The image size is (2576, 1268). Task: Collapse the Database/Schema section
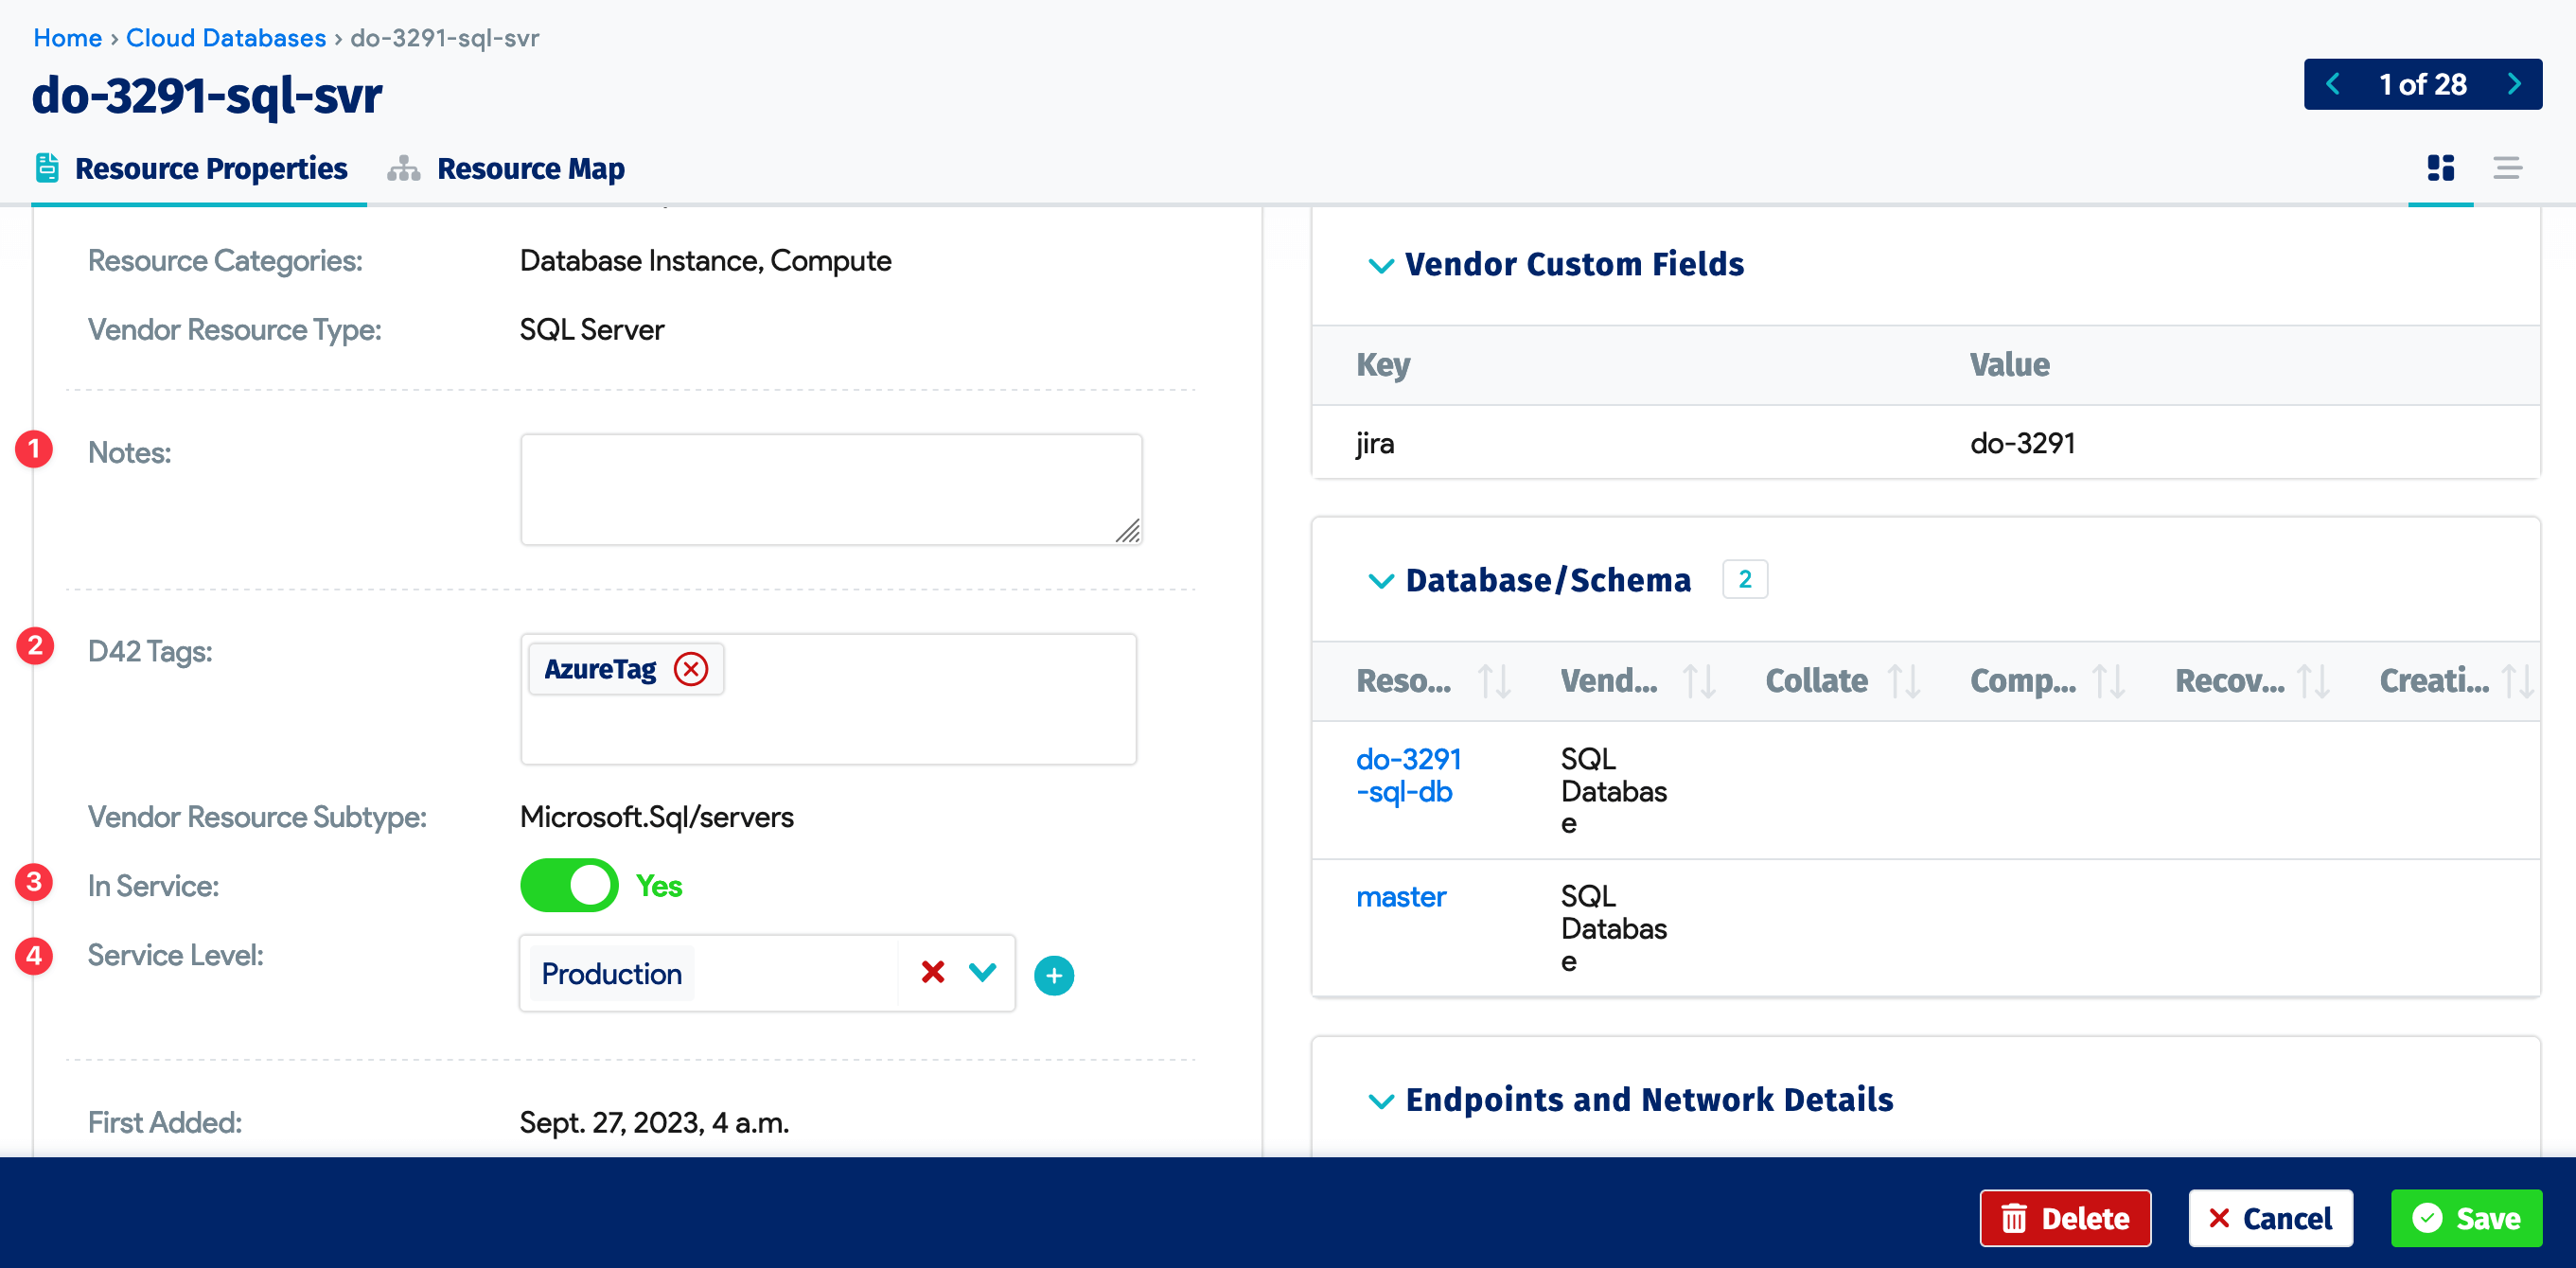[x=1380, y=580]
